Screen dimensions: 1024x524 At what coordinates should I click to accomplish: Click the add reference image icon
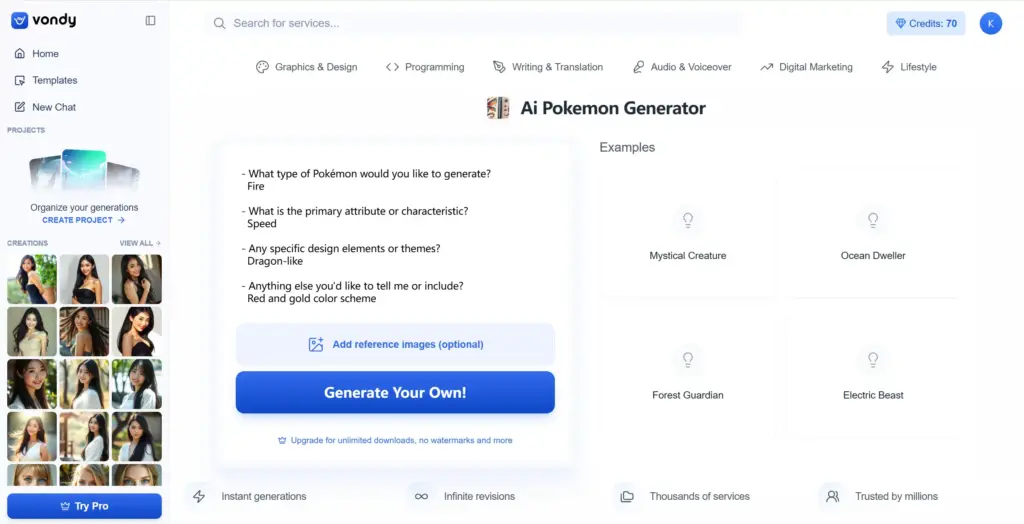[x=316, y=344]
